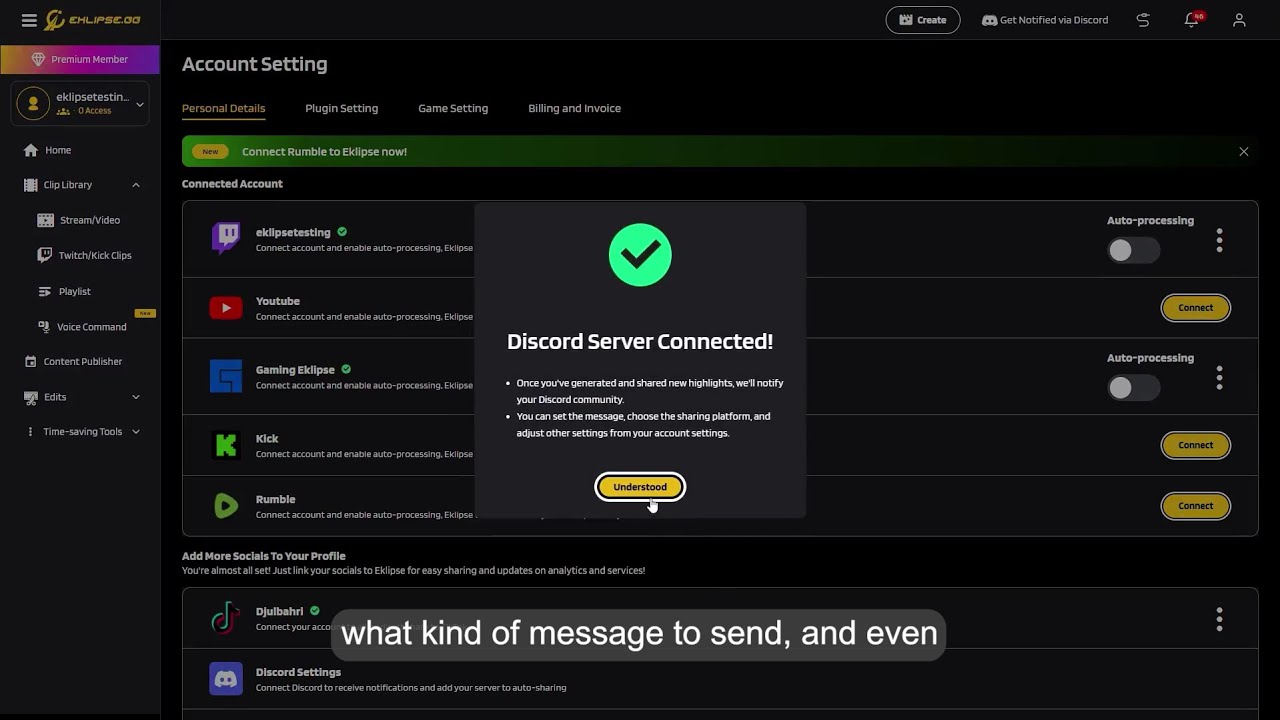Open more options for eklipsetesting account
Image resolution: width=1280 pixels, height=720 pixels.
[x=1219, y=240]
